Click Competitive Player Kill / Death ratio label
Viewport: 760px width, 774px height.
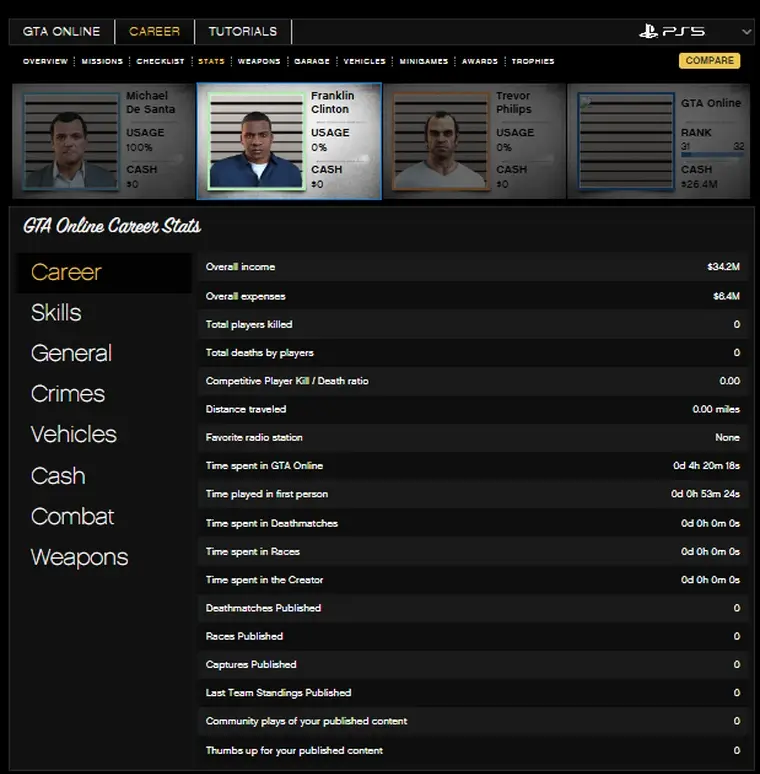click(x=287, y=381)
